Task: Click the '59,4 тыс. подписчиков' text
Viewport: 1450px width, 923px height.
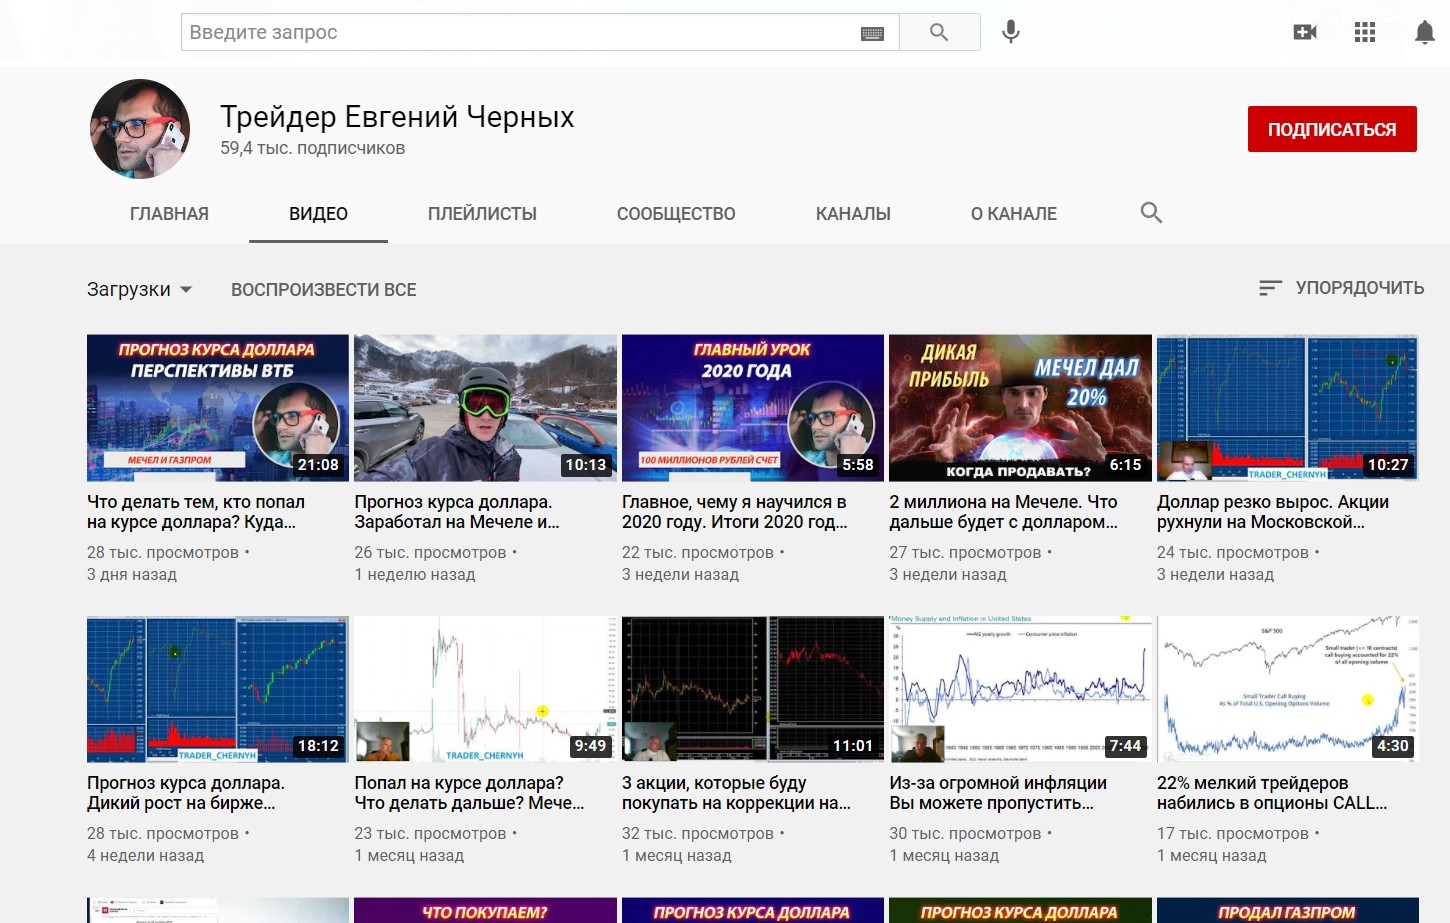Action: click(313, 148)
